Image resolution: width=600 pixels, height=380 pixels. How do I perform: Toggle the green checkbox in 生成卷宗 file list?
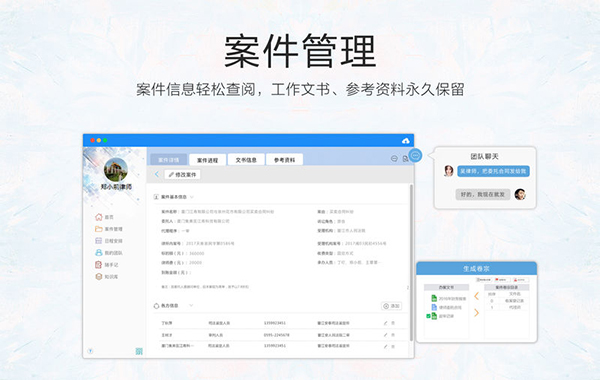coord(428,316)
